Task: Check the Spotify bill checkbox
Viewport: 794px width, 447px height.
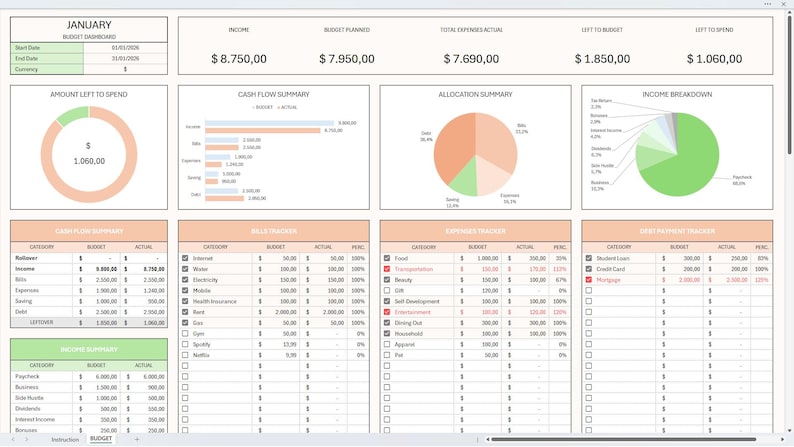Action: (185, 344)
